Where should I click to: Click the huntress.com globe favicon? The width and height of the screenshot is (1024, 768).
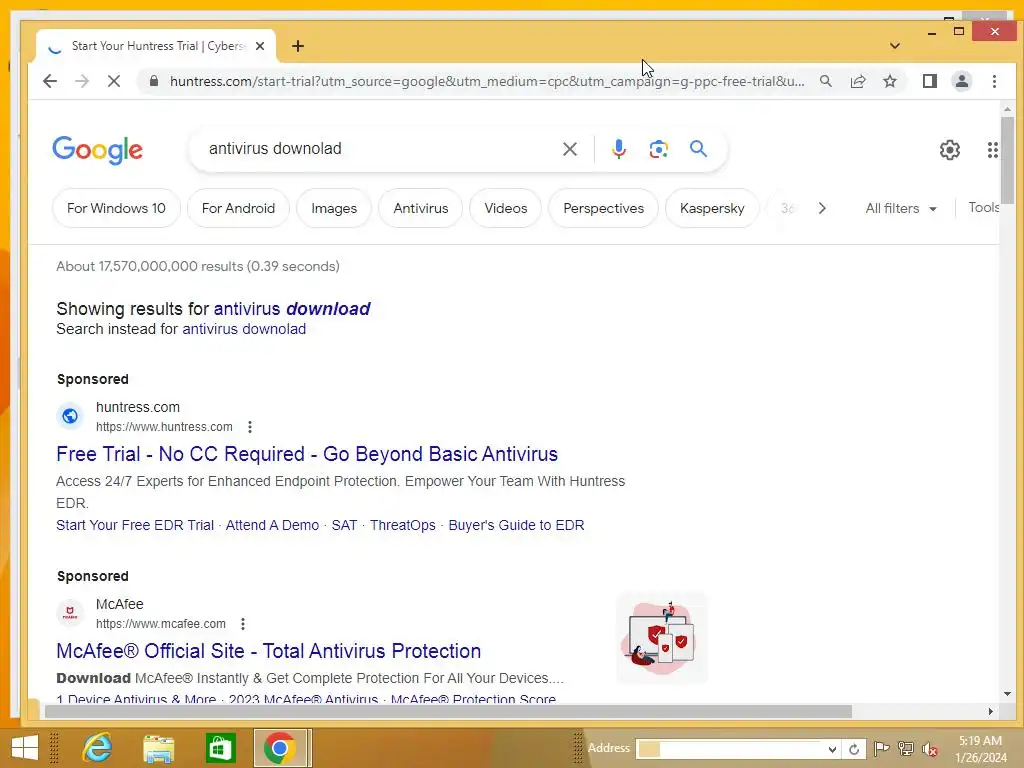70,416
